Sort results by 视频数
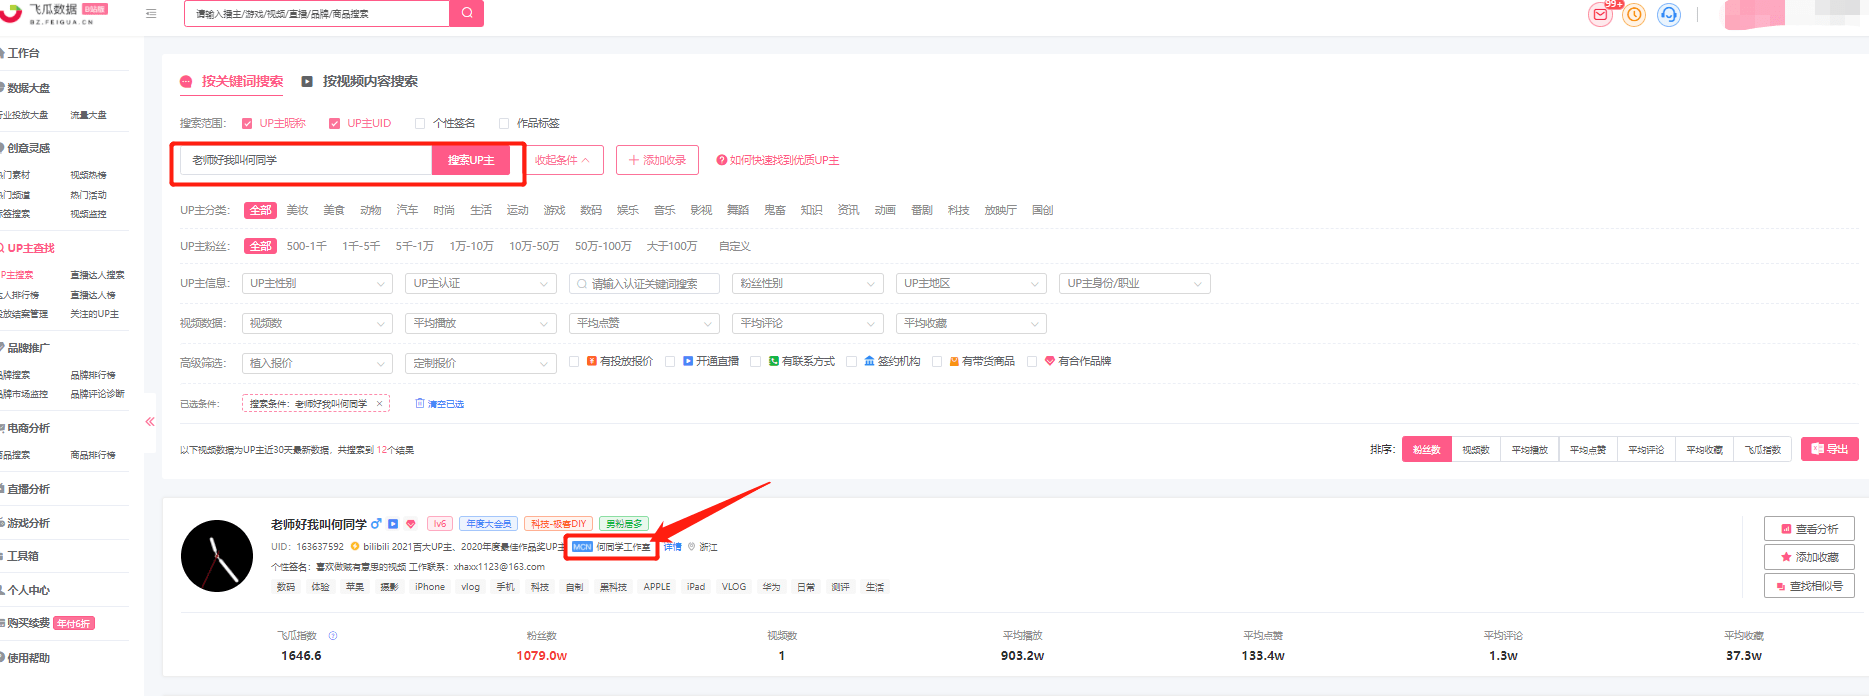1869x696 pixels. click(x=1476, y=450)
